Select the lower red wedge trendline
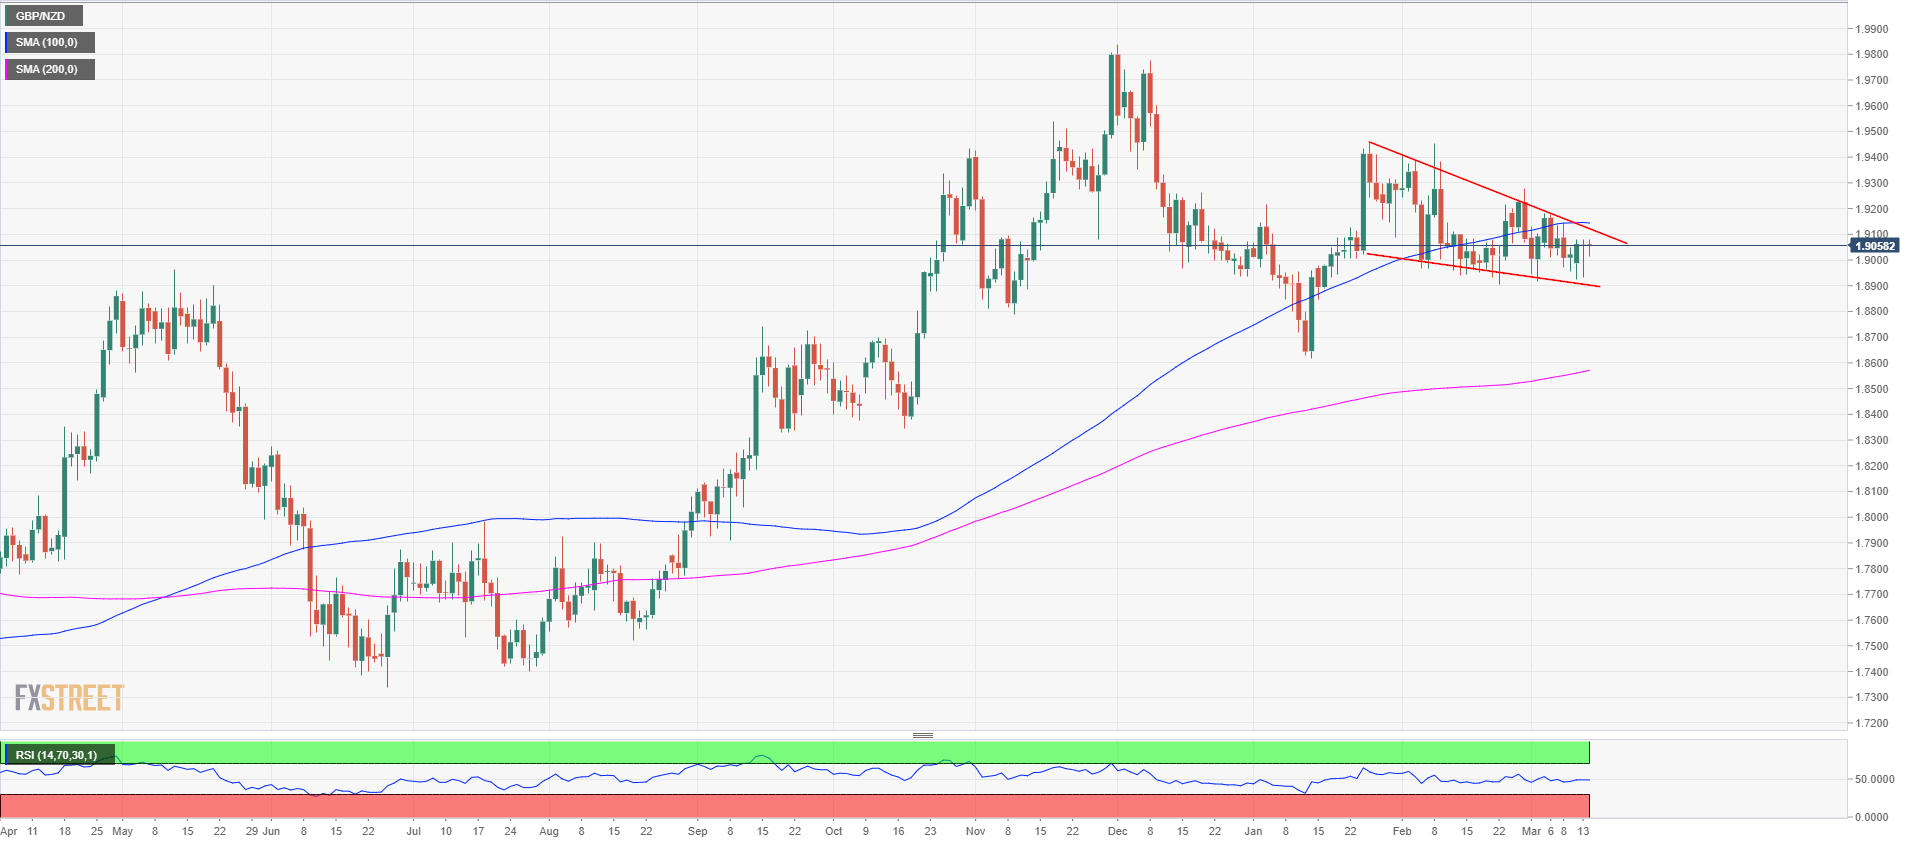 [1483, 270]
